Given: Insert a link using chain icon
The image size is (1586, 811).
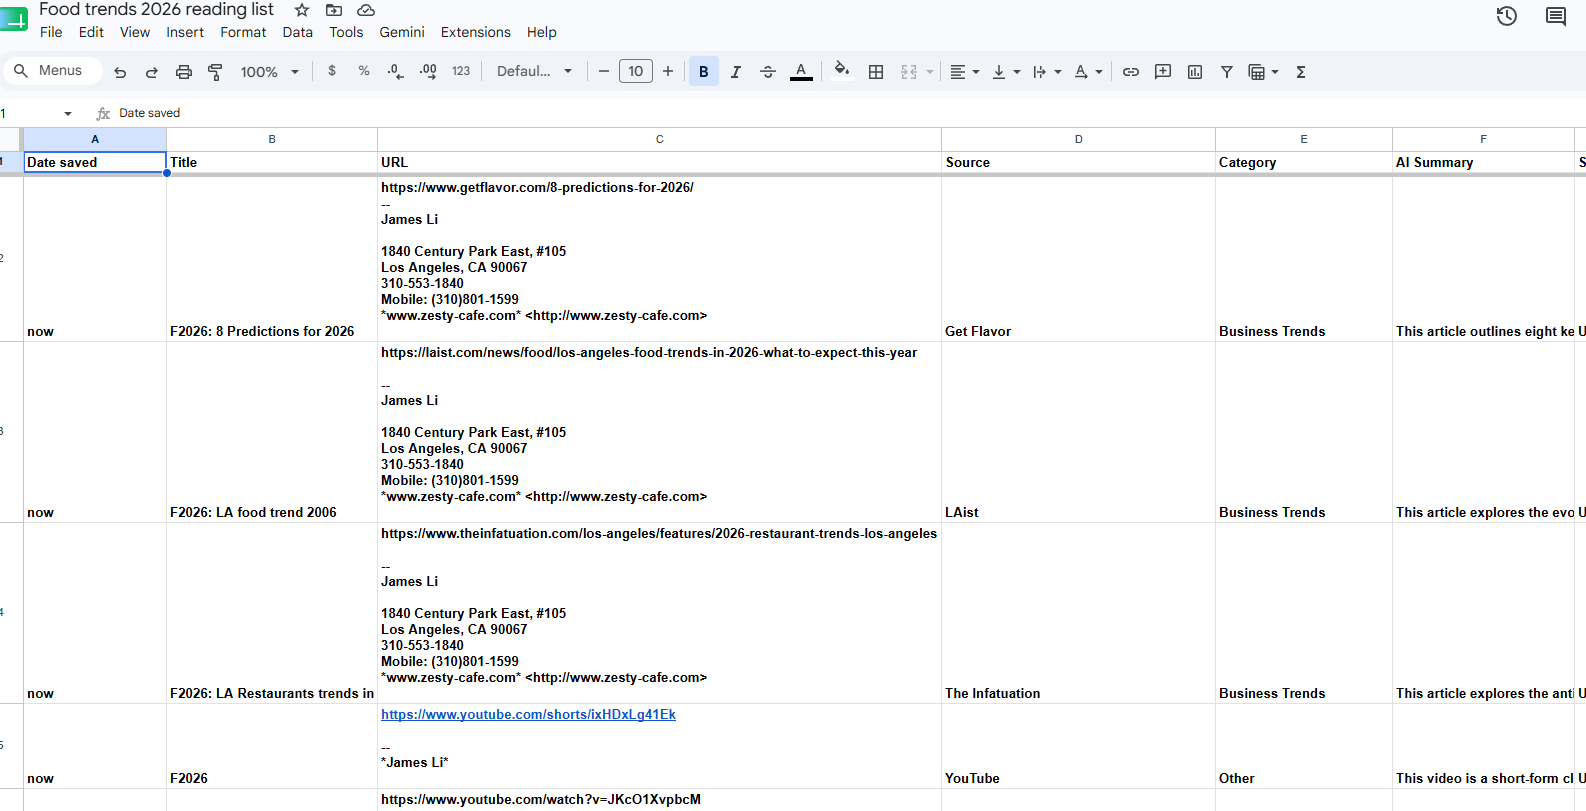Looking at the screenshot, I should (1131, 72).
